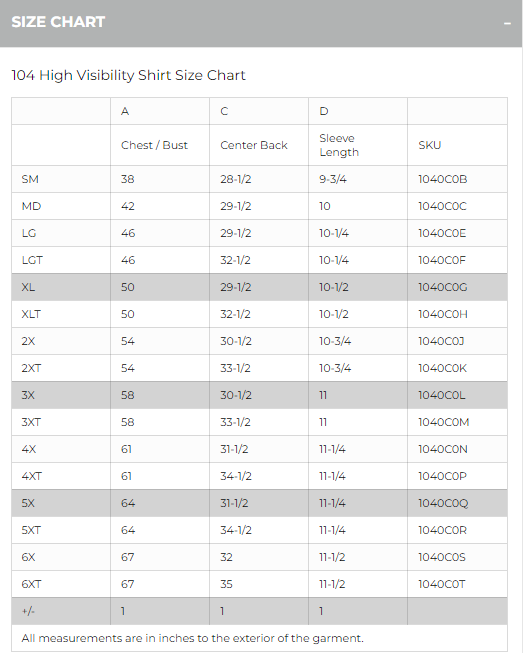Select SKU 1040C0G in XL row

coord(443,287)
